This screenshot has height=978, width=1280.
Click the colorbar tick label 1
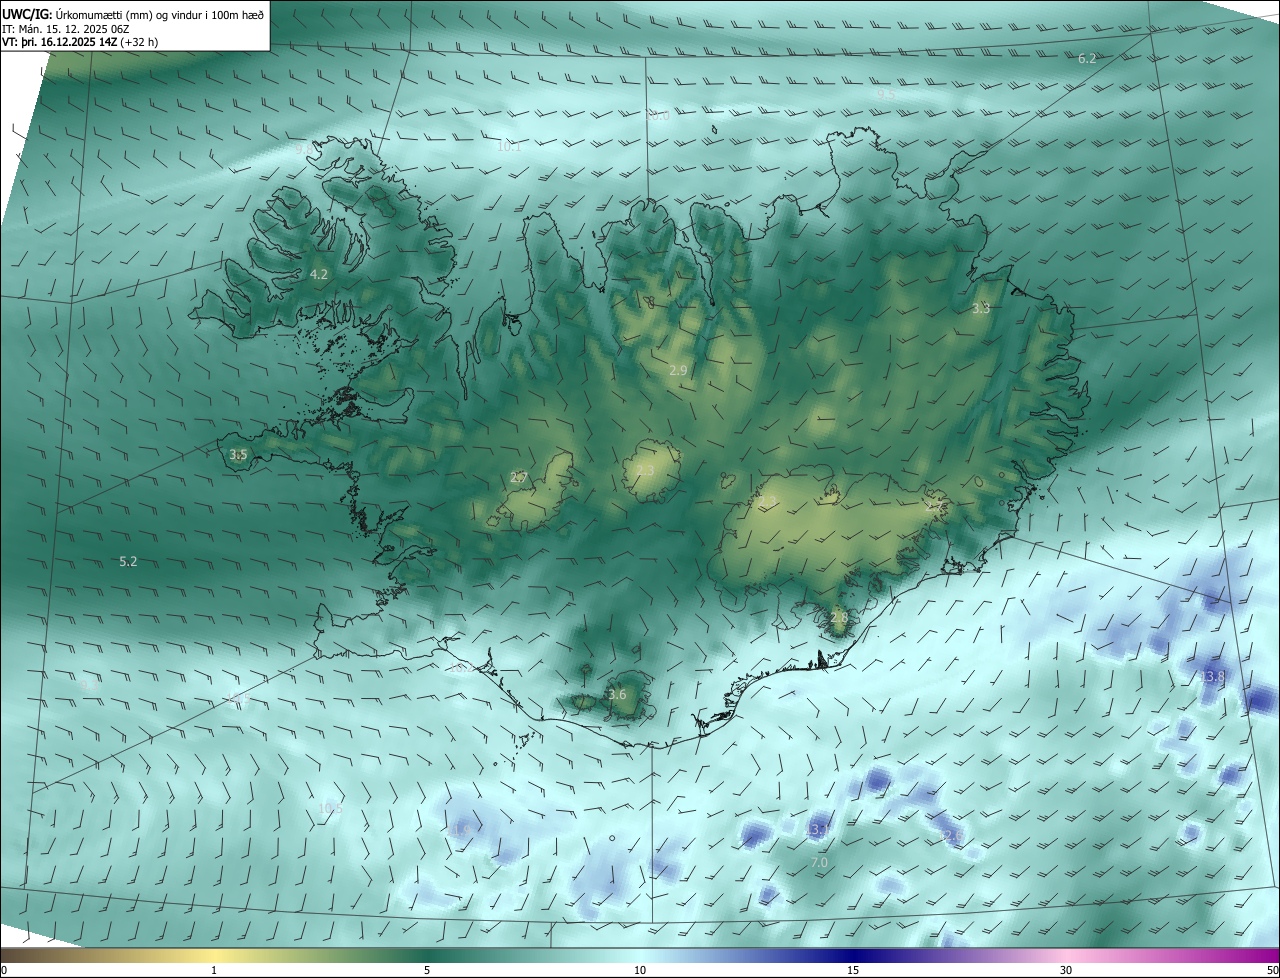pyautogui.click(x=214, y=971)
